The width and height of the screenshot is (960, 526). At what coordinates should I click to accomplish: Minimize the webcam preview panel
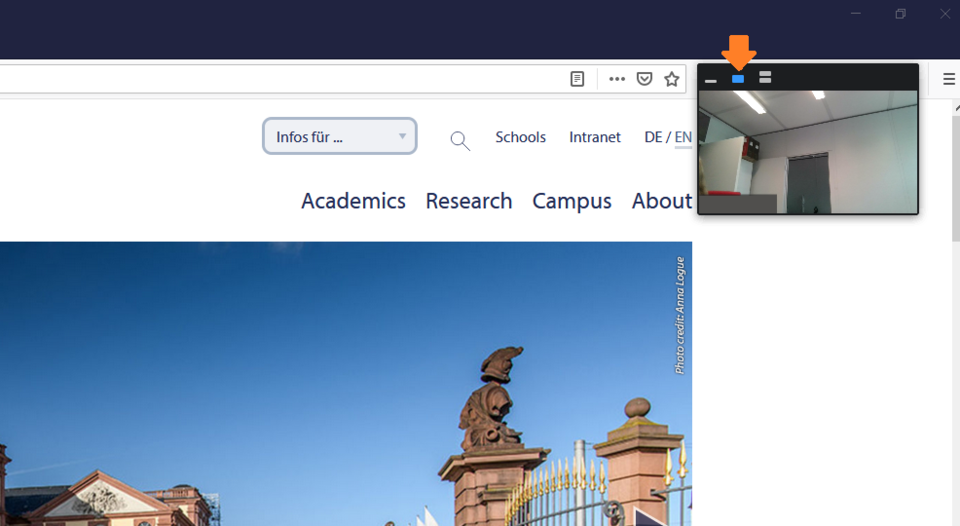[710, 80]
